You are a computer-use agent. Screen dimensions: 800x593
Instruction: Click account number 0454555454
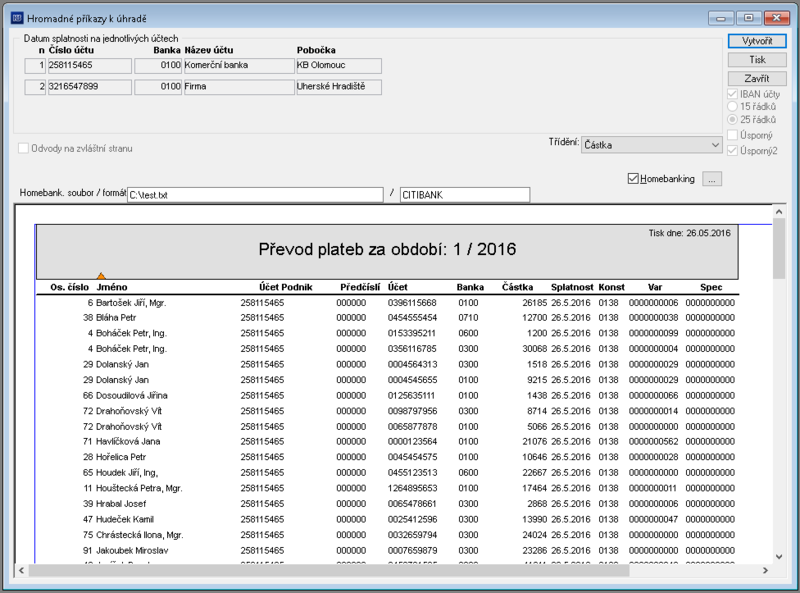412,317
